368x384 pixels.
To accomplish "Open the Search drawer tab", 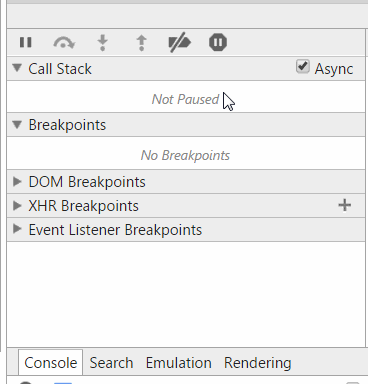I will tap(111, 363).
